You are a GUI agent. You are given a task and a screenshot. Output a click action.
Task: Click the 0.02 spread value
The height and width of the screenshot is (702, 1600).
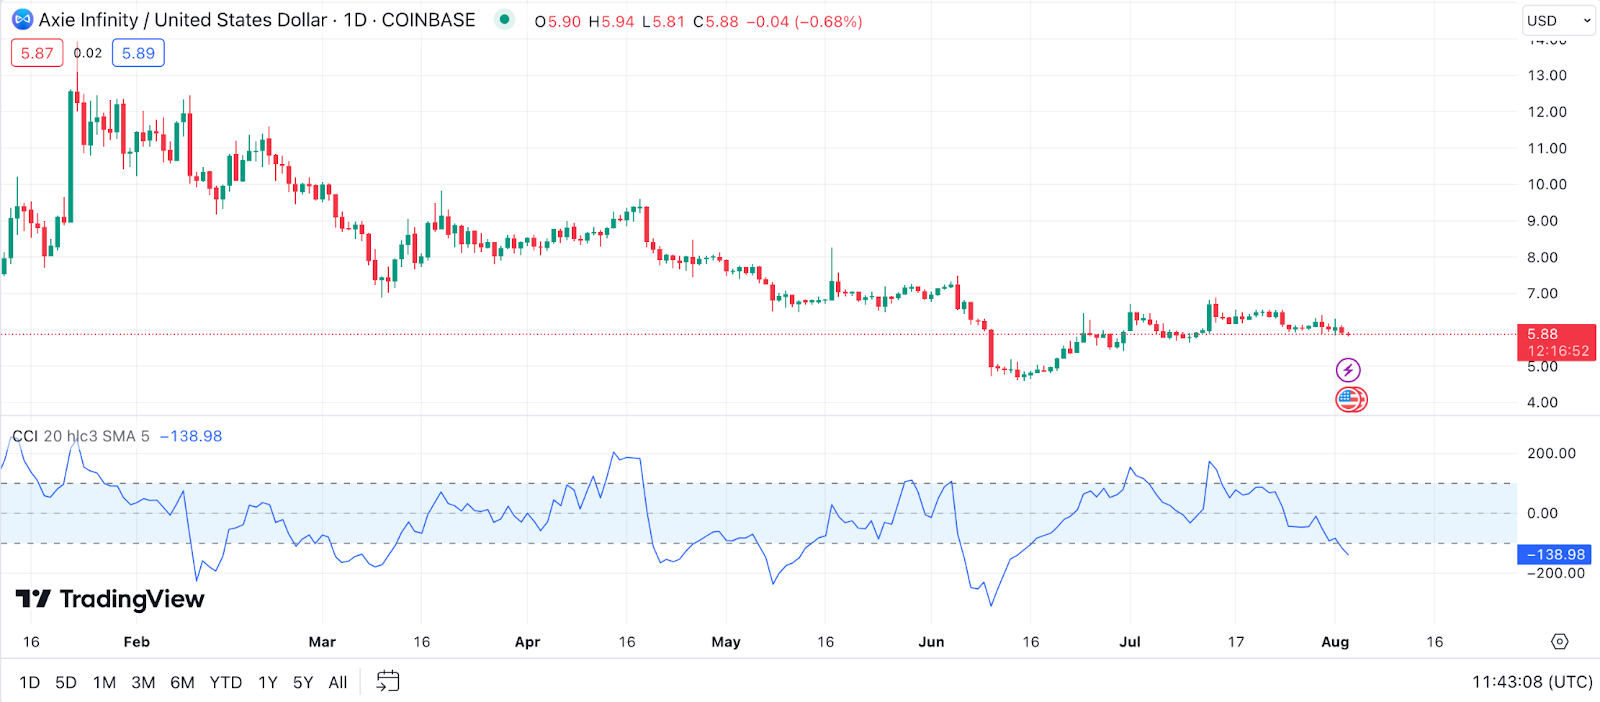click(88, 53)
